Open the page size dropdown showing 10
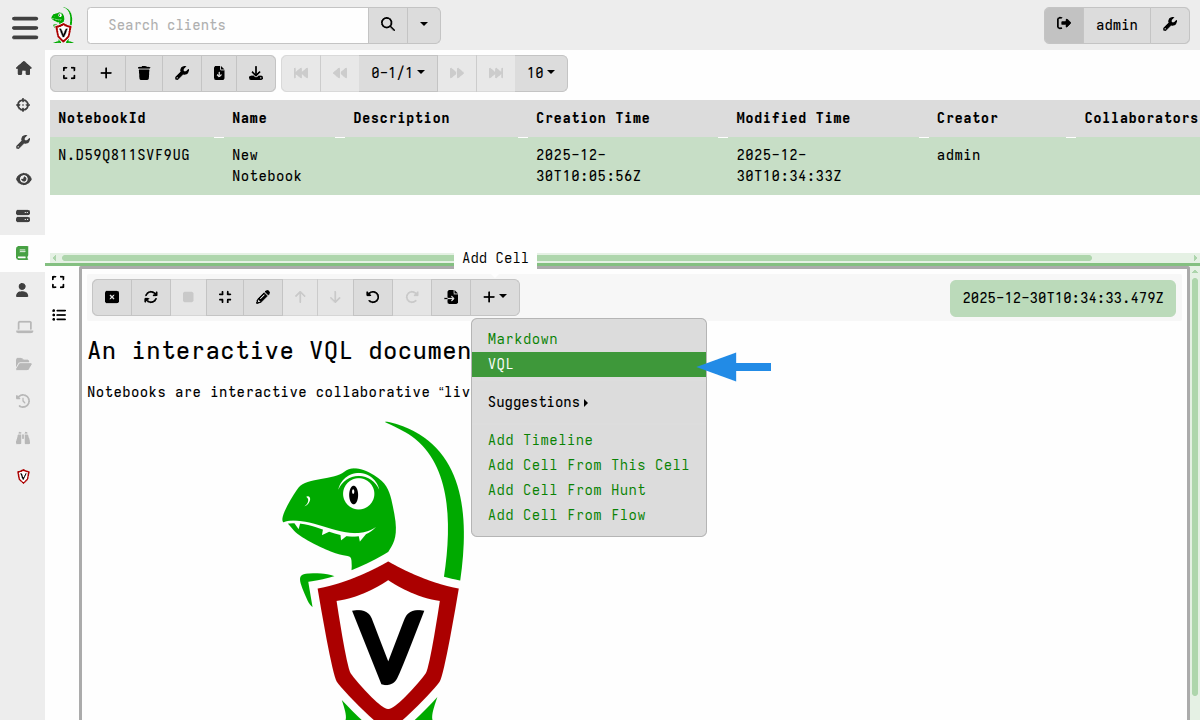This screenshot has height=720, width=1200. pyautogui.click(x=540, y=73)
